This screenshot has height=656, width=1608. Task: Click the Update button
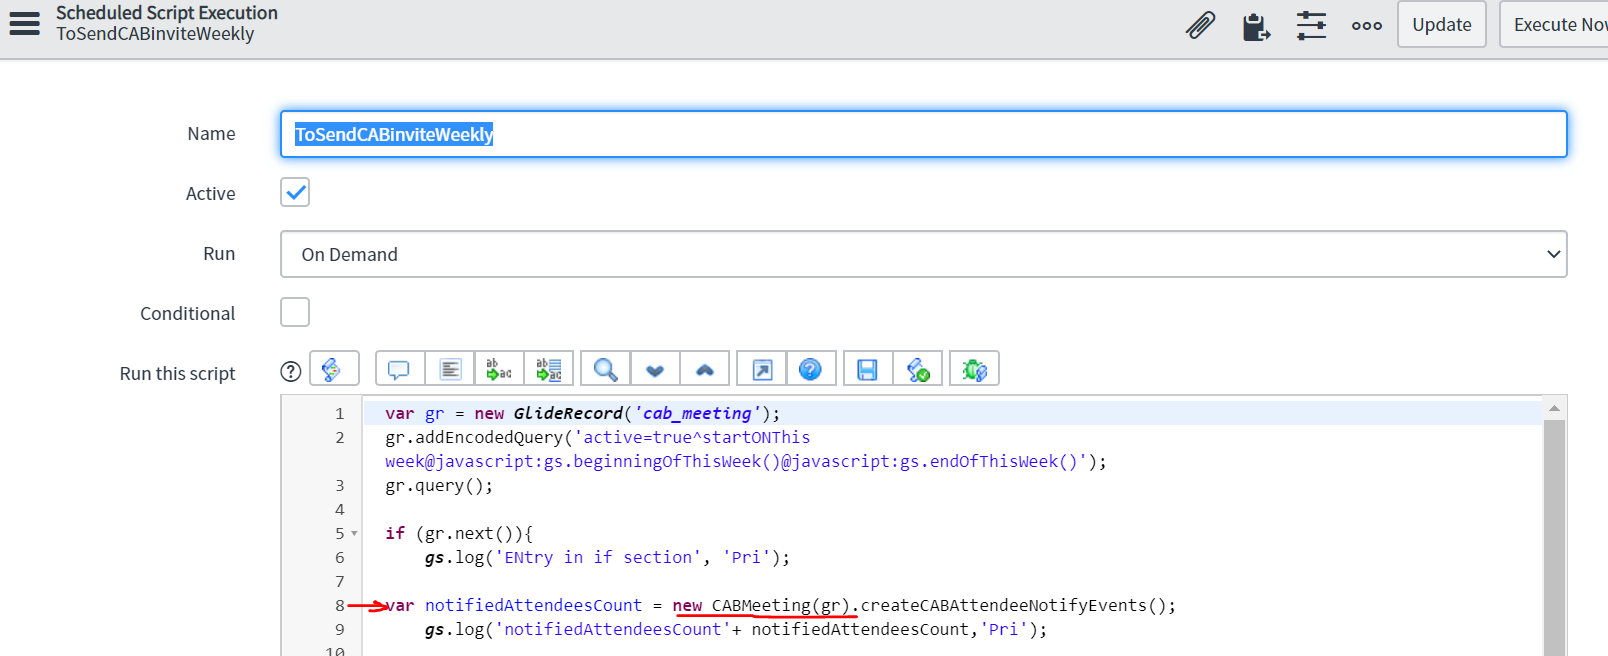point(1441,25)
